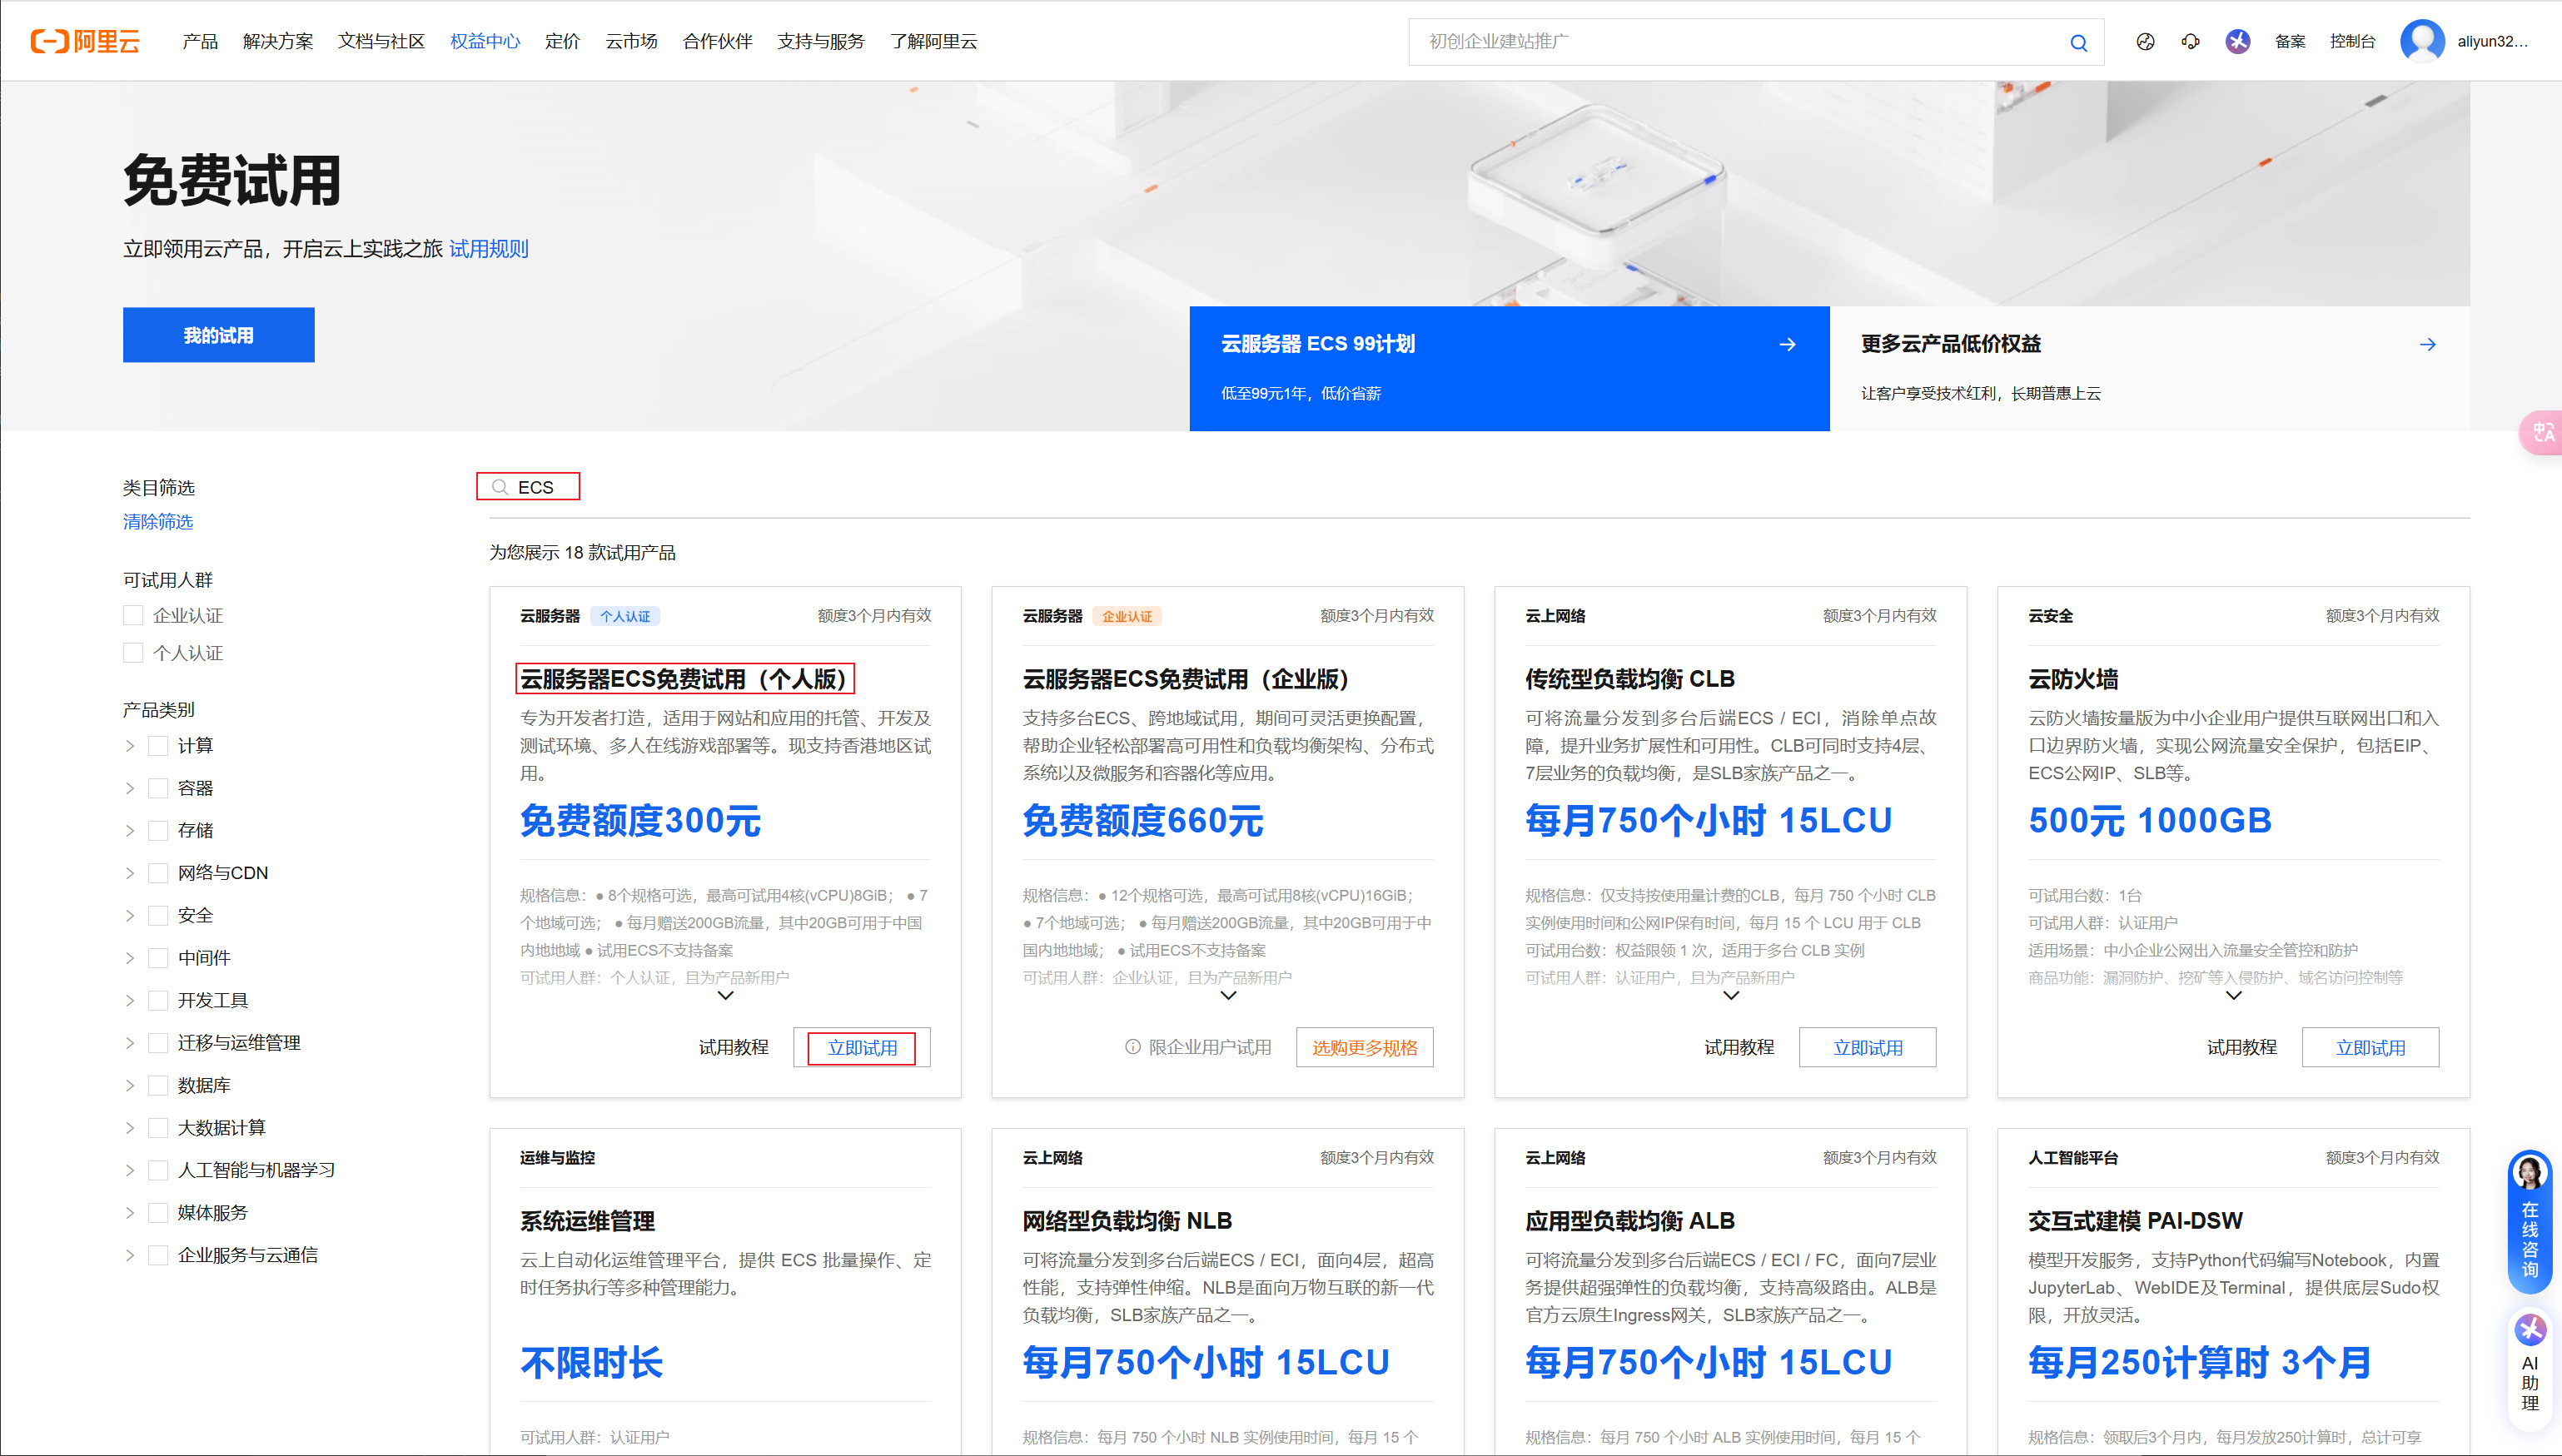Open the 产品 top menu
Image resolution: width=2562 pixels, height=1456 pixels.
click(x=200, y=41)
